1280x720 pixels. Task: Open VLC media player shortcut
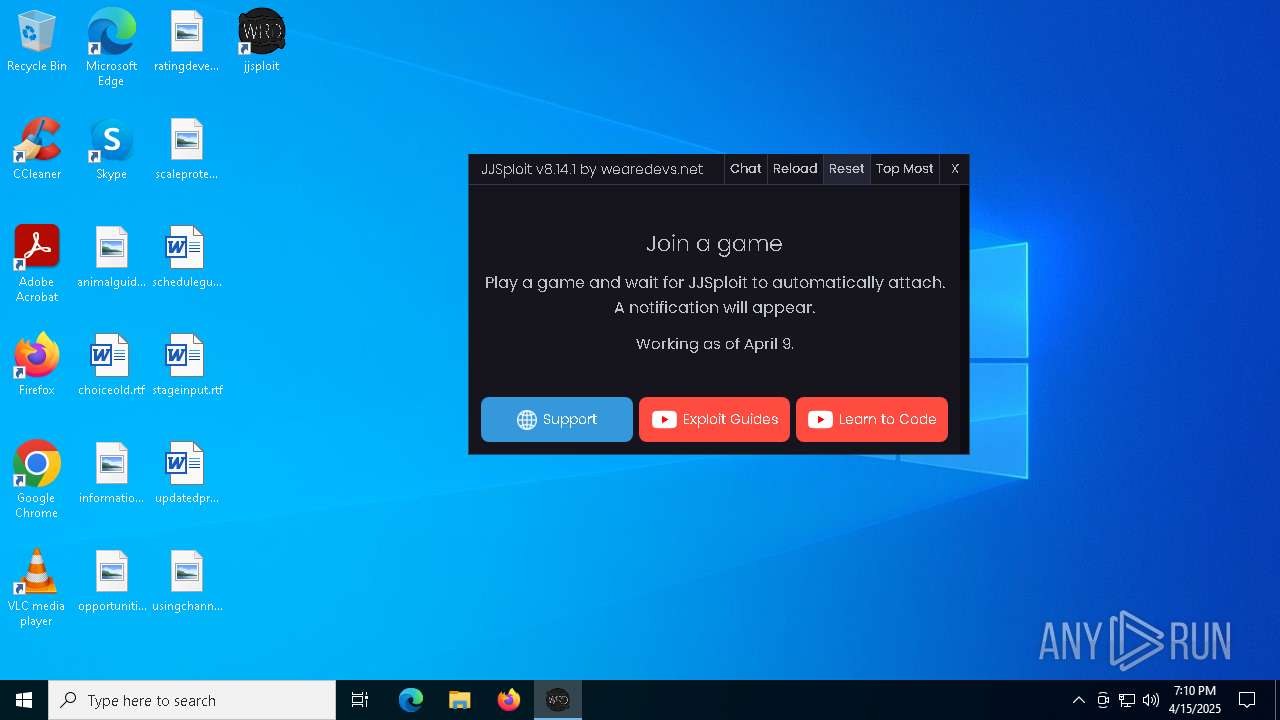37,588
